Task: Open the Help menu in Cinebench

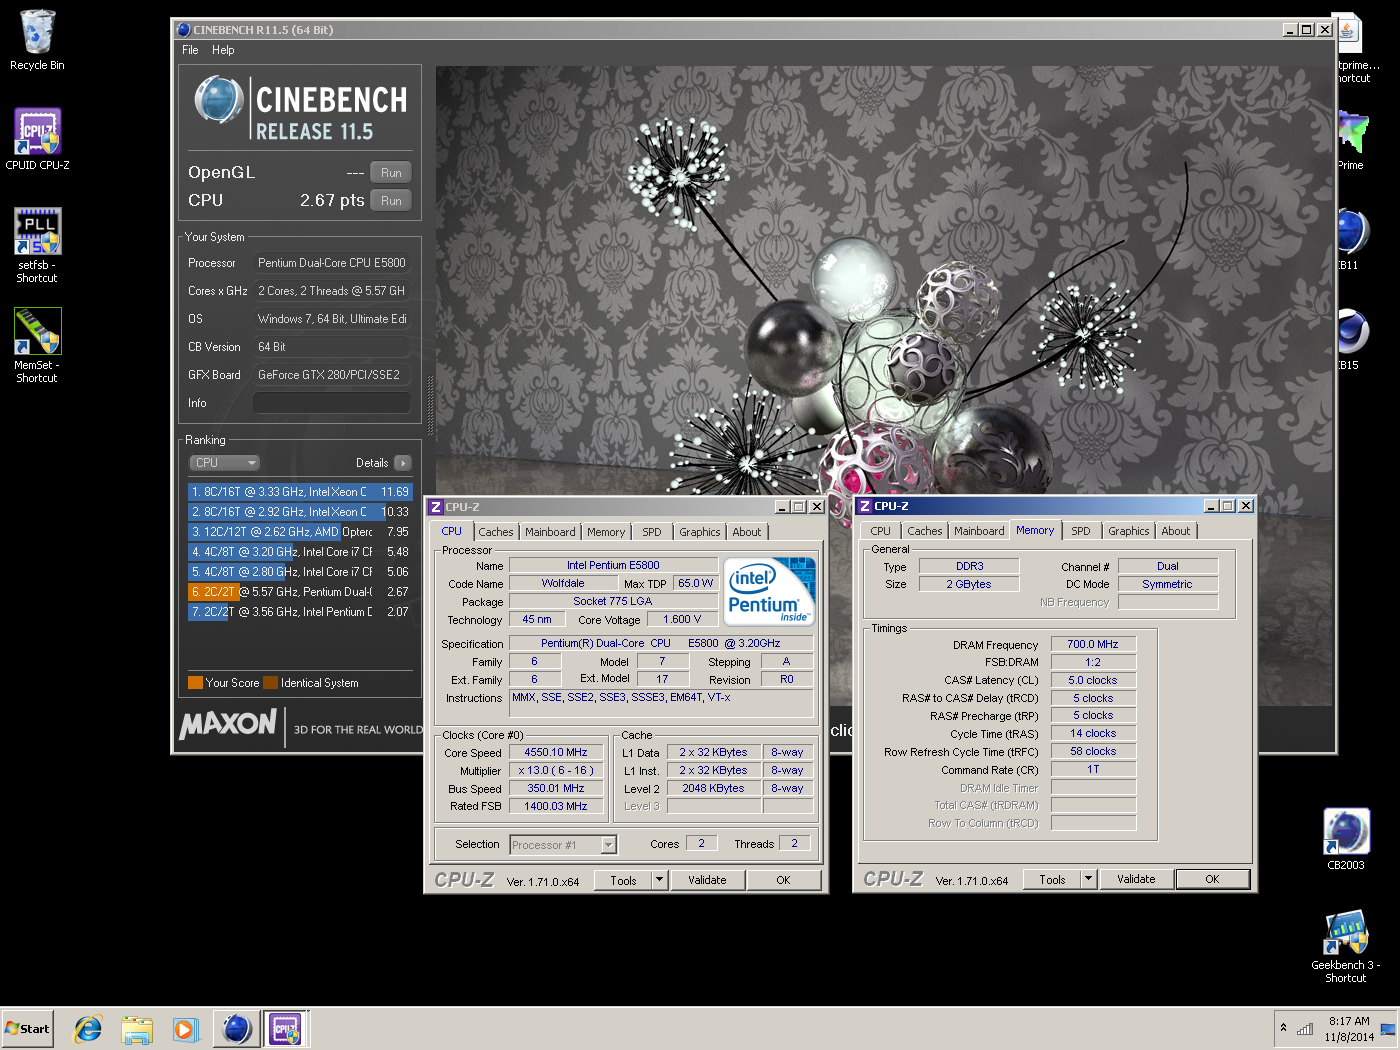Action: [x=223, y=50]
